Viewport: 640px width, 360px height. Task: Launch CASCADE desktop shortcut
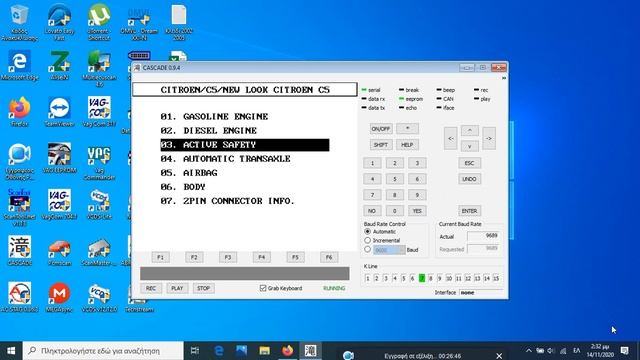coord(19,251)
